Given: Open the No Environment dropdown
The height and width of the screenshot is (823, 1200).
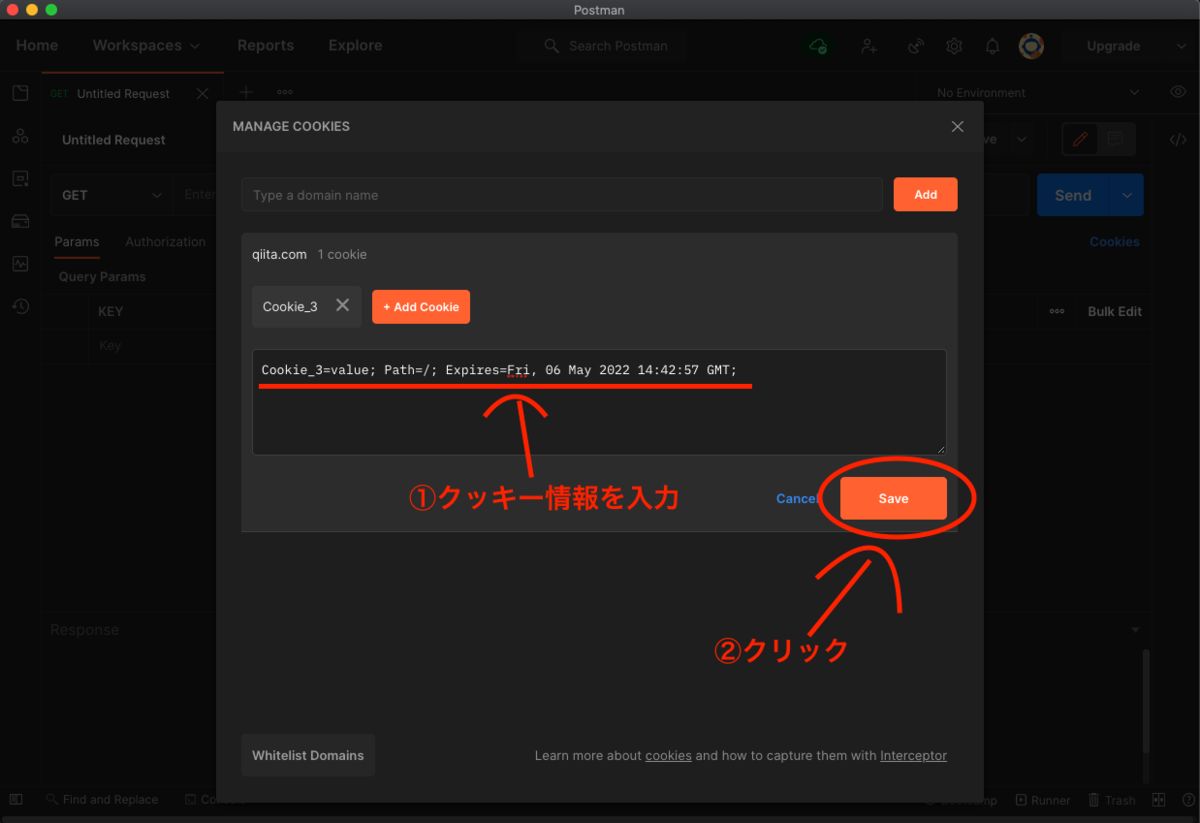Looking at the screenshot, I should 1038,93.
